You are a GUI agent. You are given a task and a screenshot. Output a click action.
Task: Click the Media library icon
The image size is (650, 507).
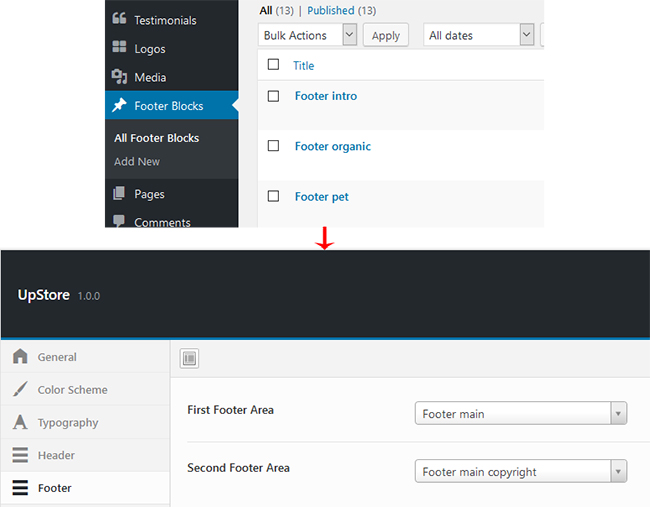pos(119,77)
